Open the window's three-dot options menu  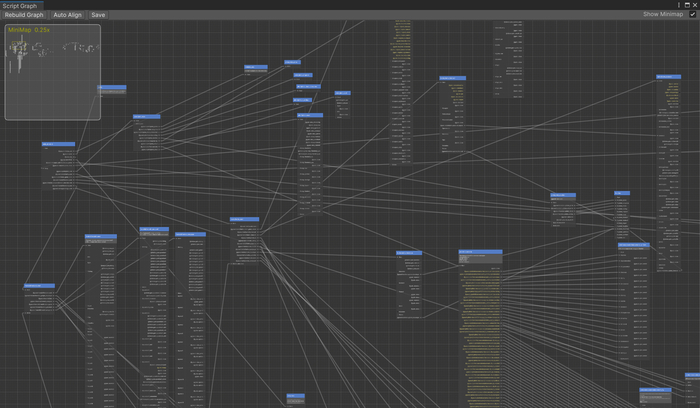[x=677, y=5]
